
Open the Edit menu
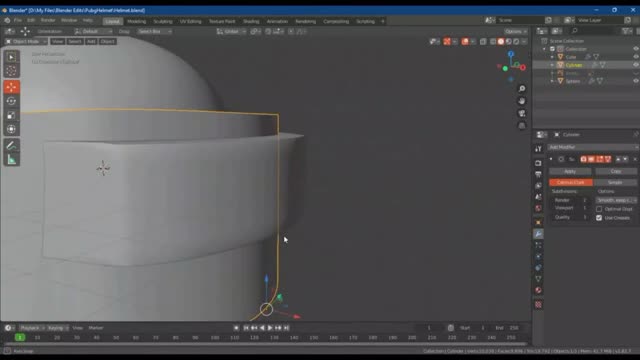click(x=31, y=20)
